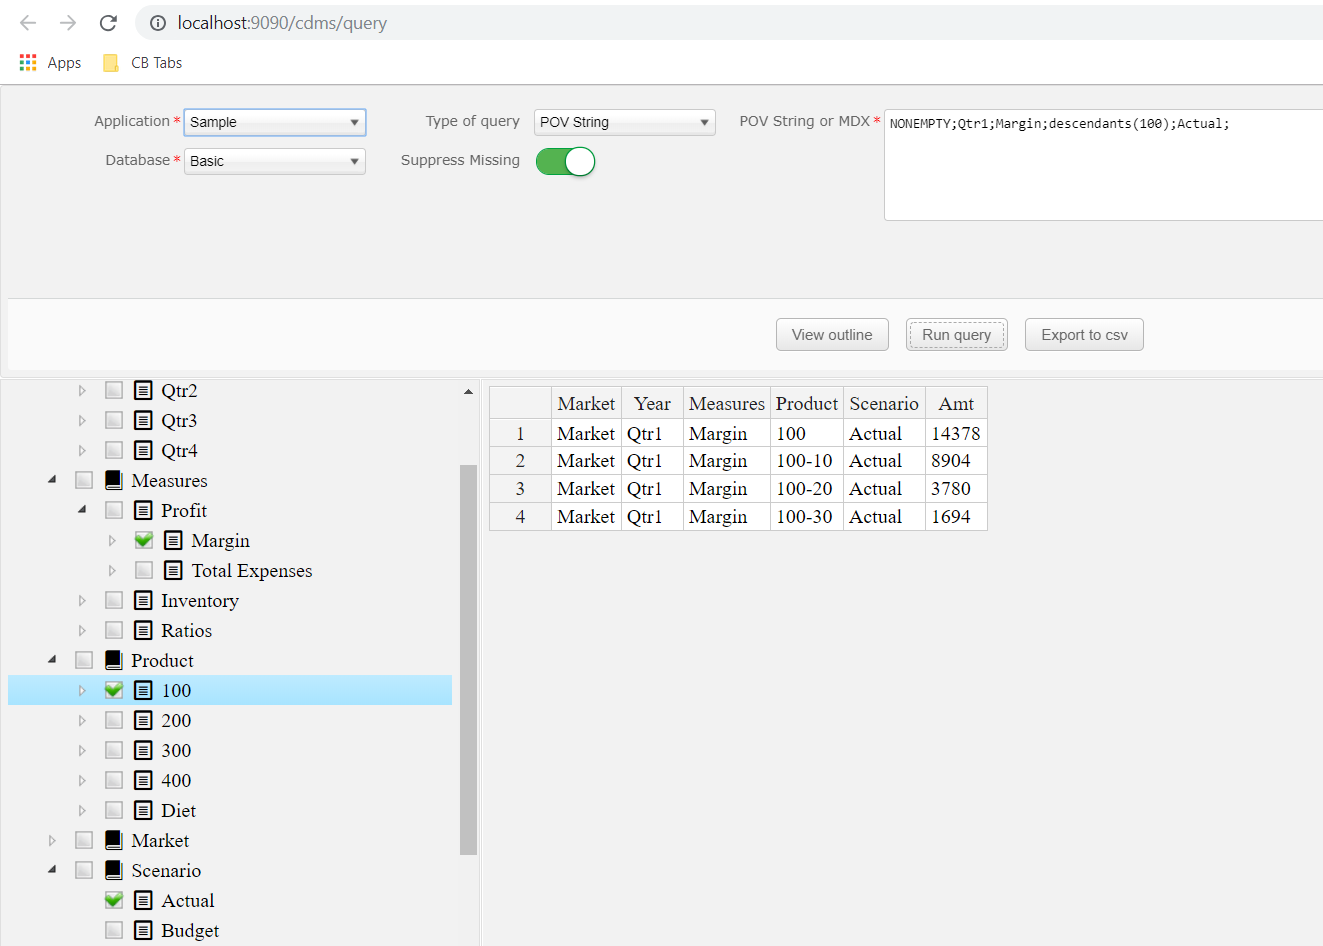Click the Run query button
Viewport: 1323px width, 946px height.
pyautogui.click(x=956, y=334)
